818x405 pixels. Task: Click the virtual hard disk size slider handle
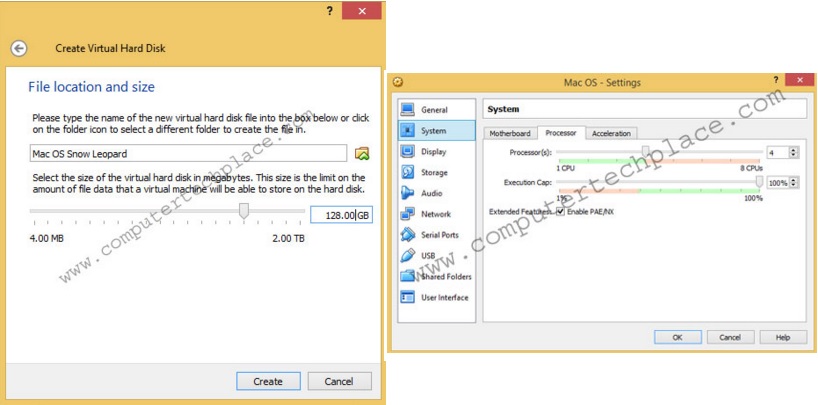coord(243,211)
